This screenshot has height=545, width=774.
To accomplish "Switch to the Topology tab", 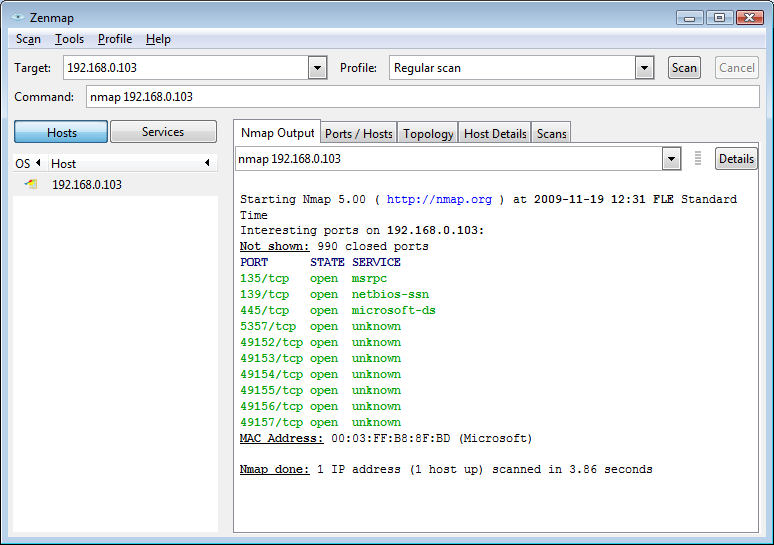I will [428, 134].
